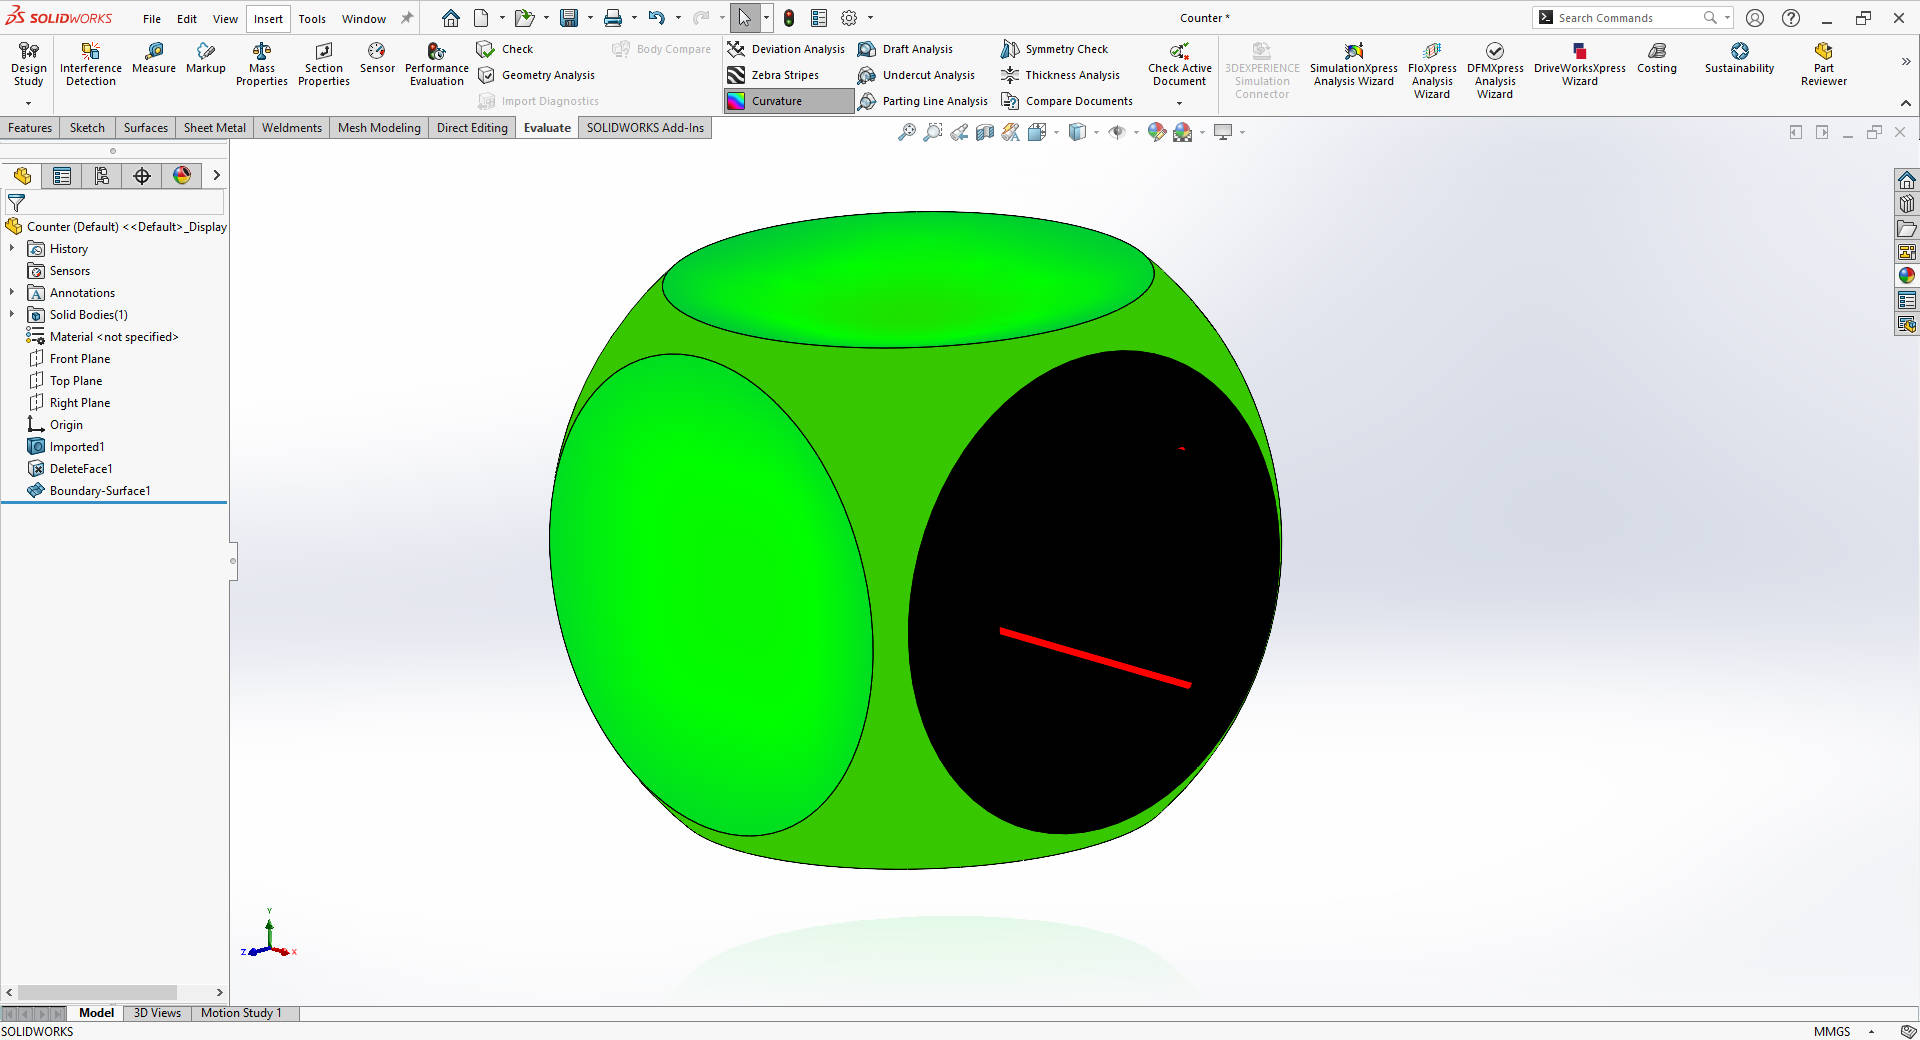Open Edit Appearance color sphere
The height and width of the screenshot is (1040, 1920).
click(1157, 132)
